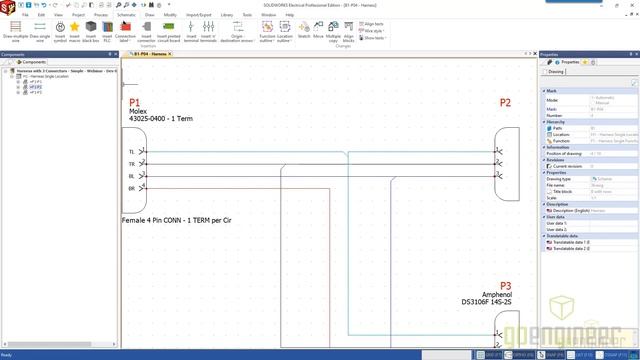640x360 pixels.
Task: Select the Multiple copy tool
Action: 333,31
